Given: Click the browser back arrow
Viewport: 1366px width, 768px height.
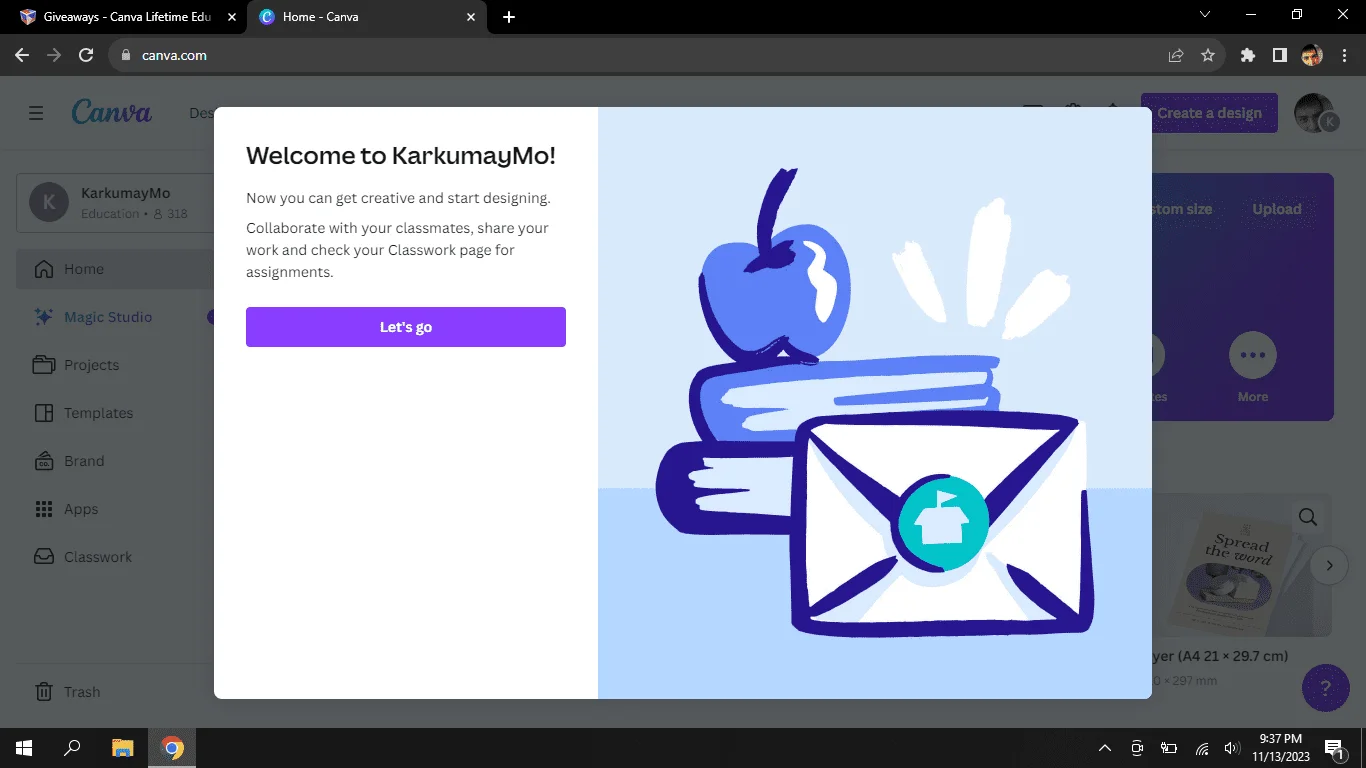Looking at the screenshot, I should pos(22,56).
